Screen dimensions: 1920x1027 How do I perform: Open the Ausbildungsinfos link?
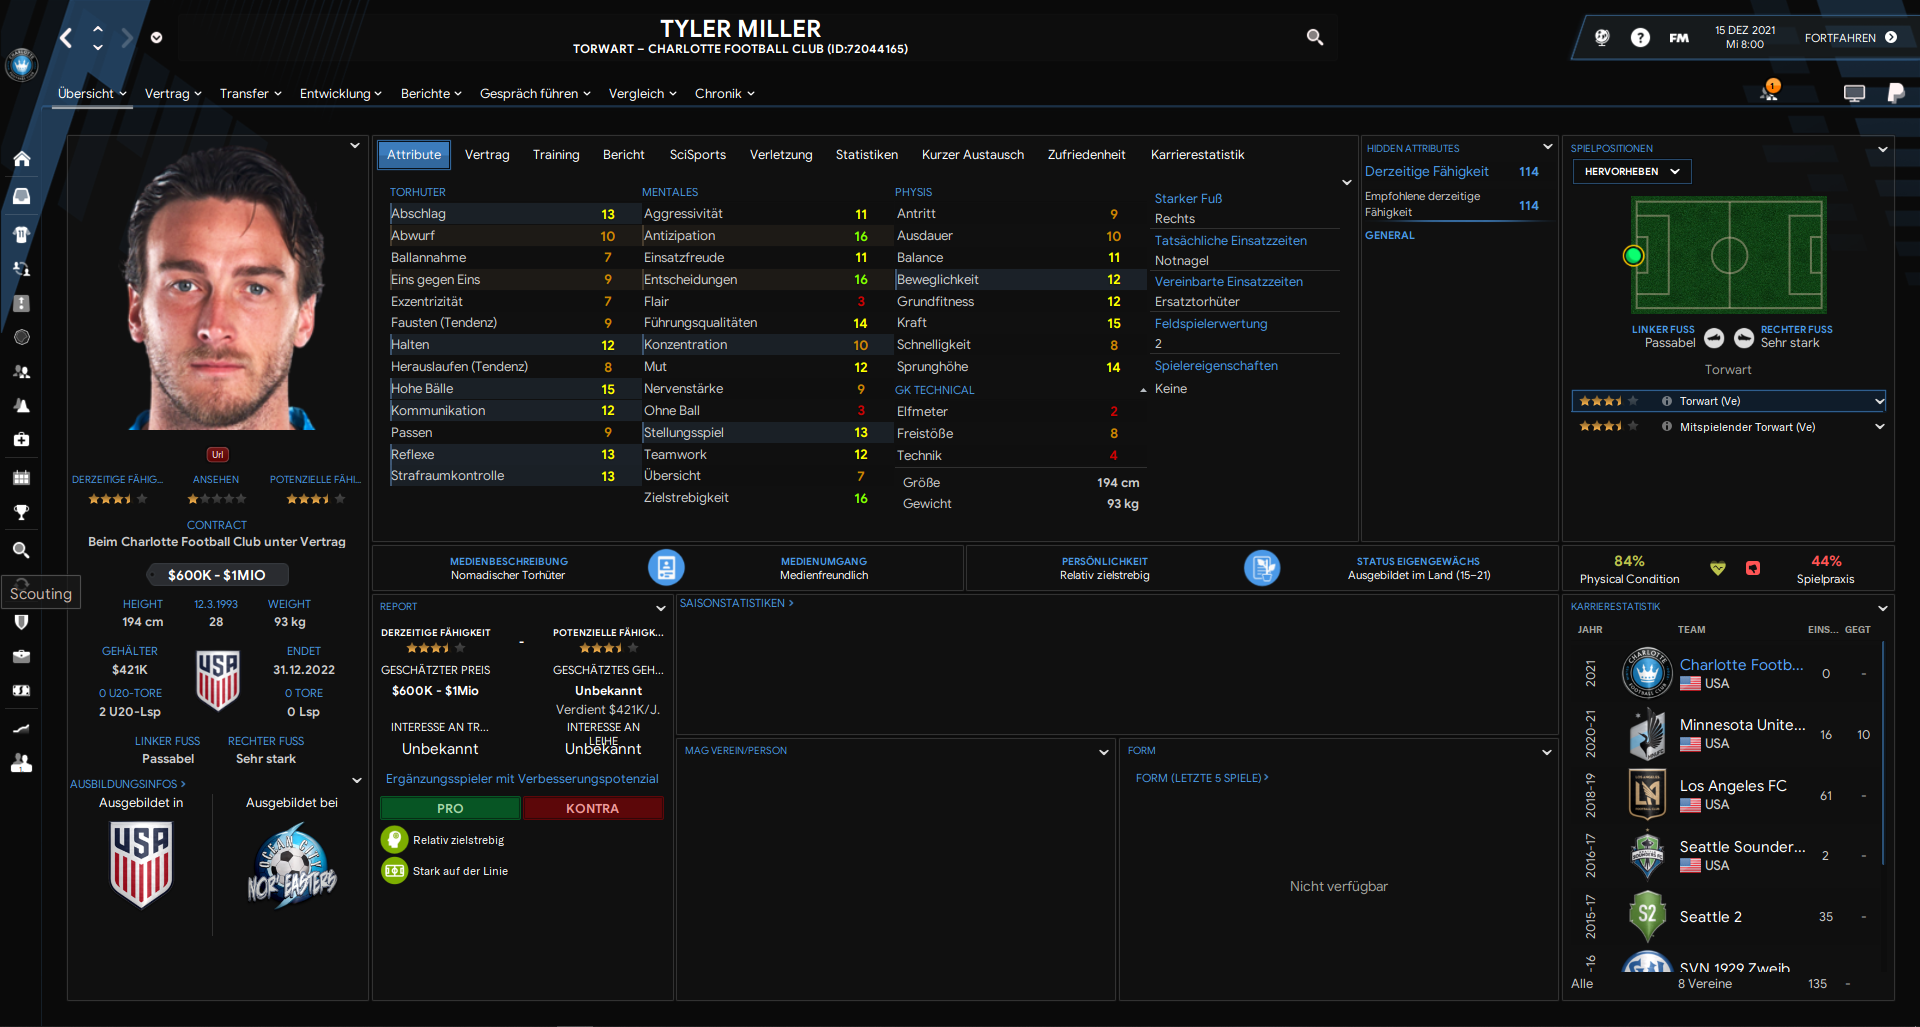coord(128,784)
